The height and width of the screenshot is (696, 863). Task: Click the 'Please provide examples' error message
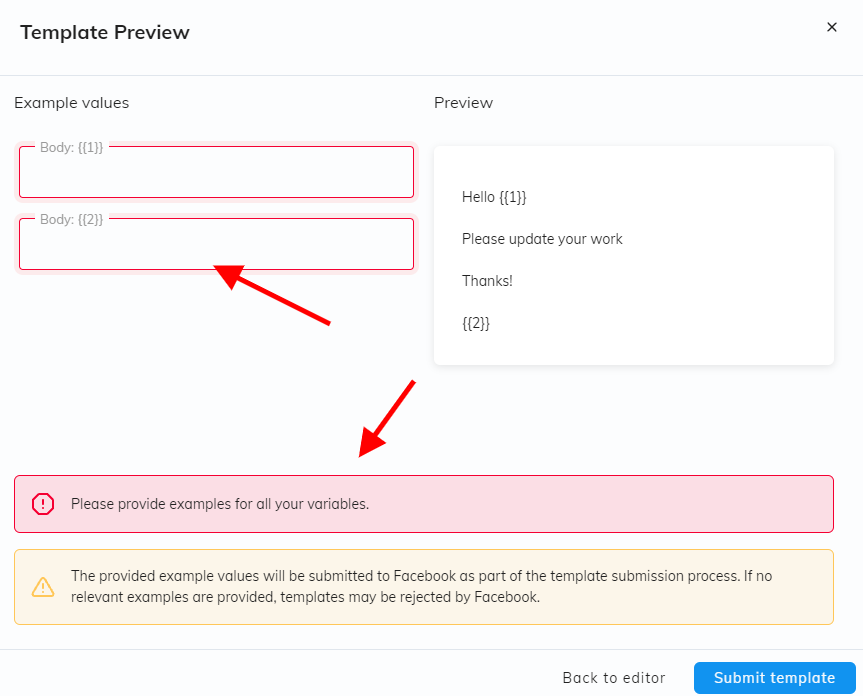point(220,504)
